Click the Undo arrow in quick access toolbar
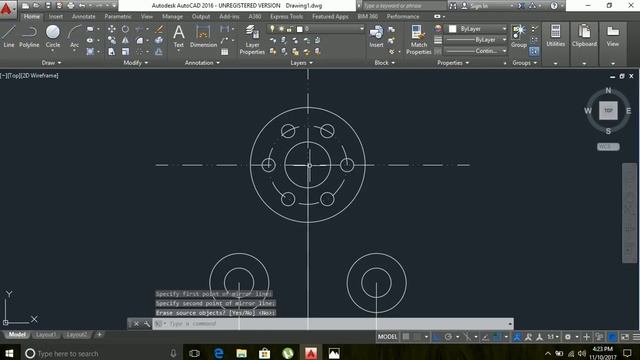This screenshot has width=640, height=360. tap(82, 6)
